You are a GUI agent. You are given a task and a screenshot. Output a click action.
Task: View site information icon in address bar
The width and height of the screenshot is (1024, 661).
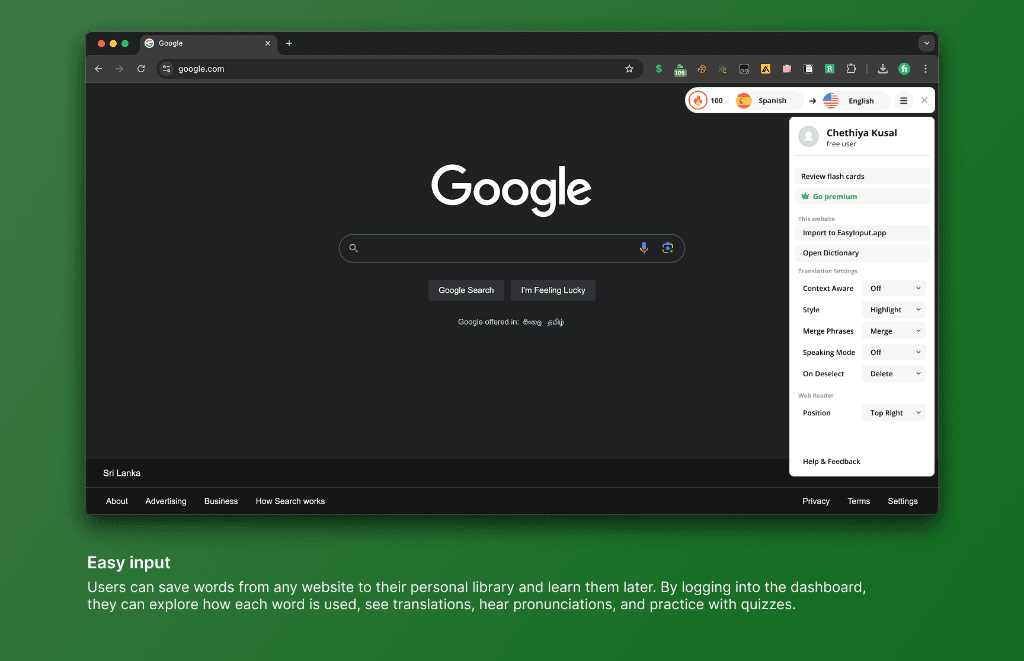point(167,69)
